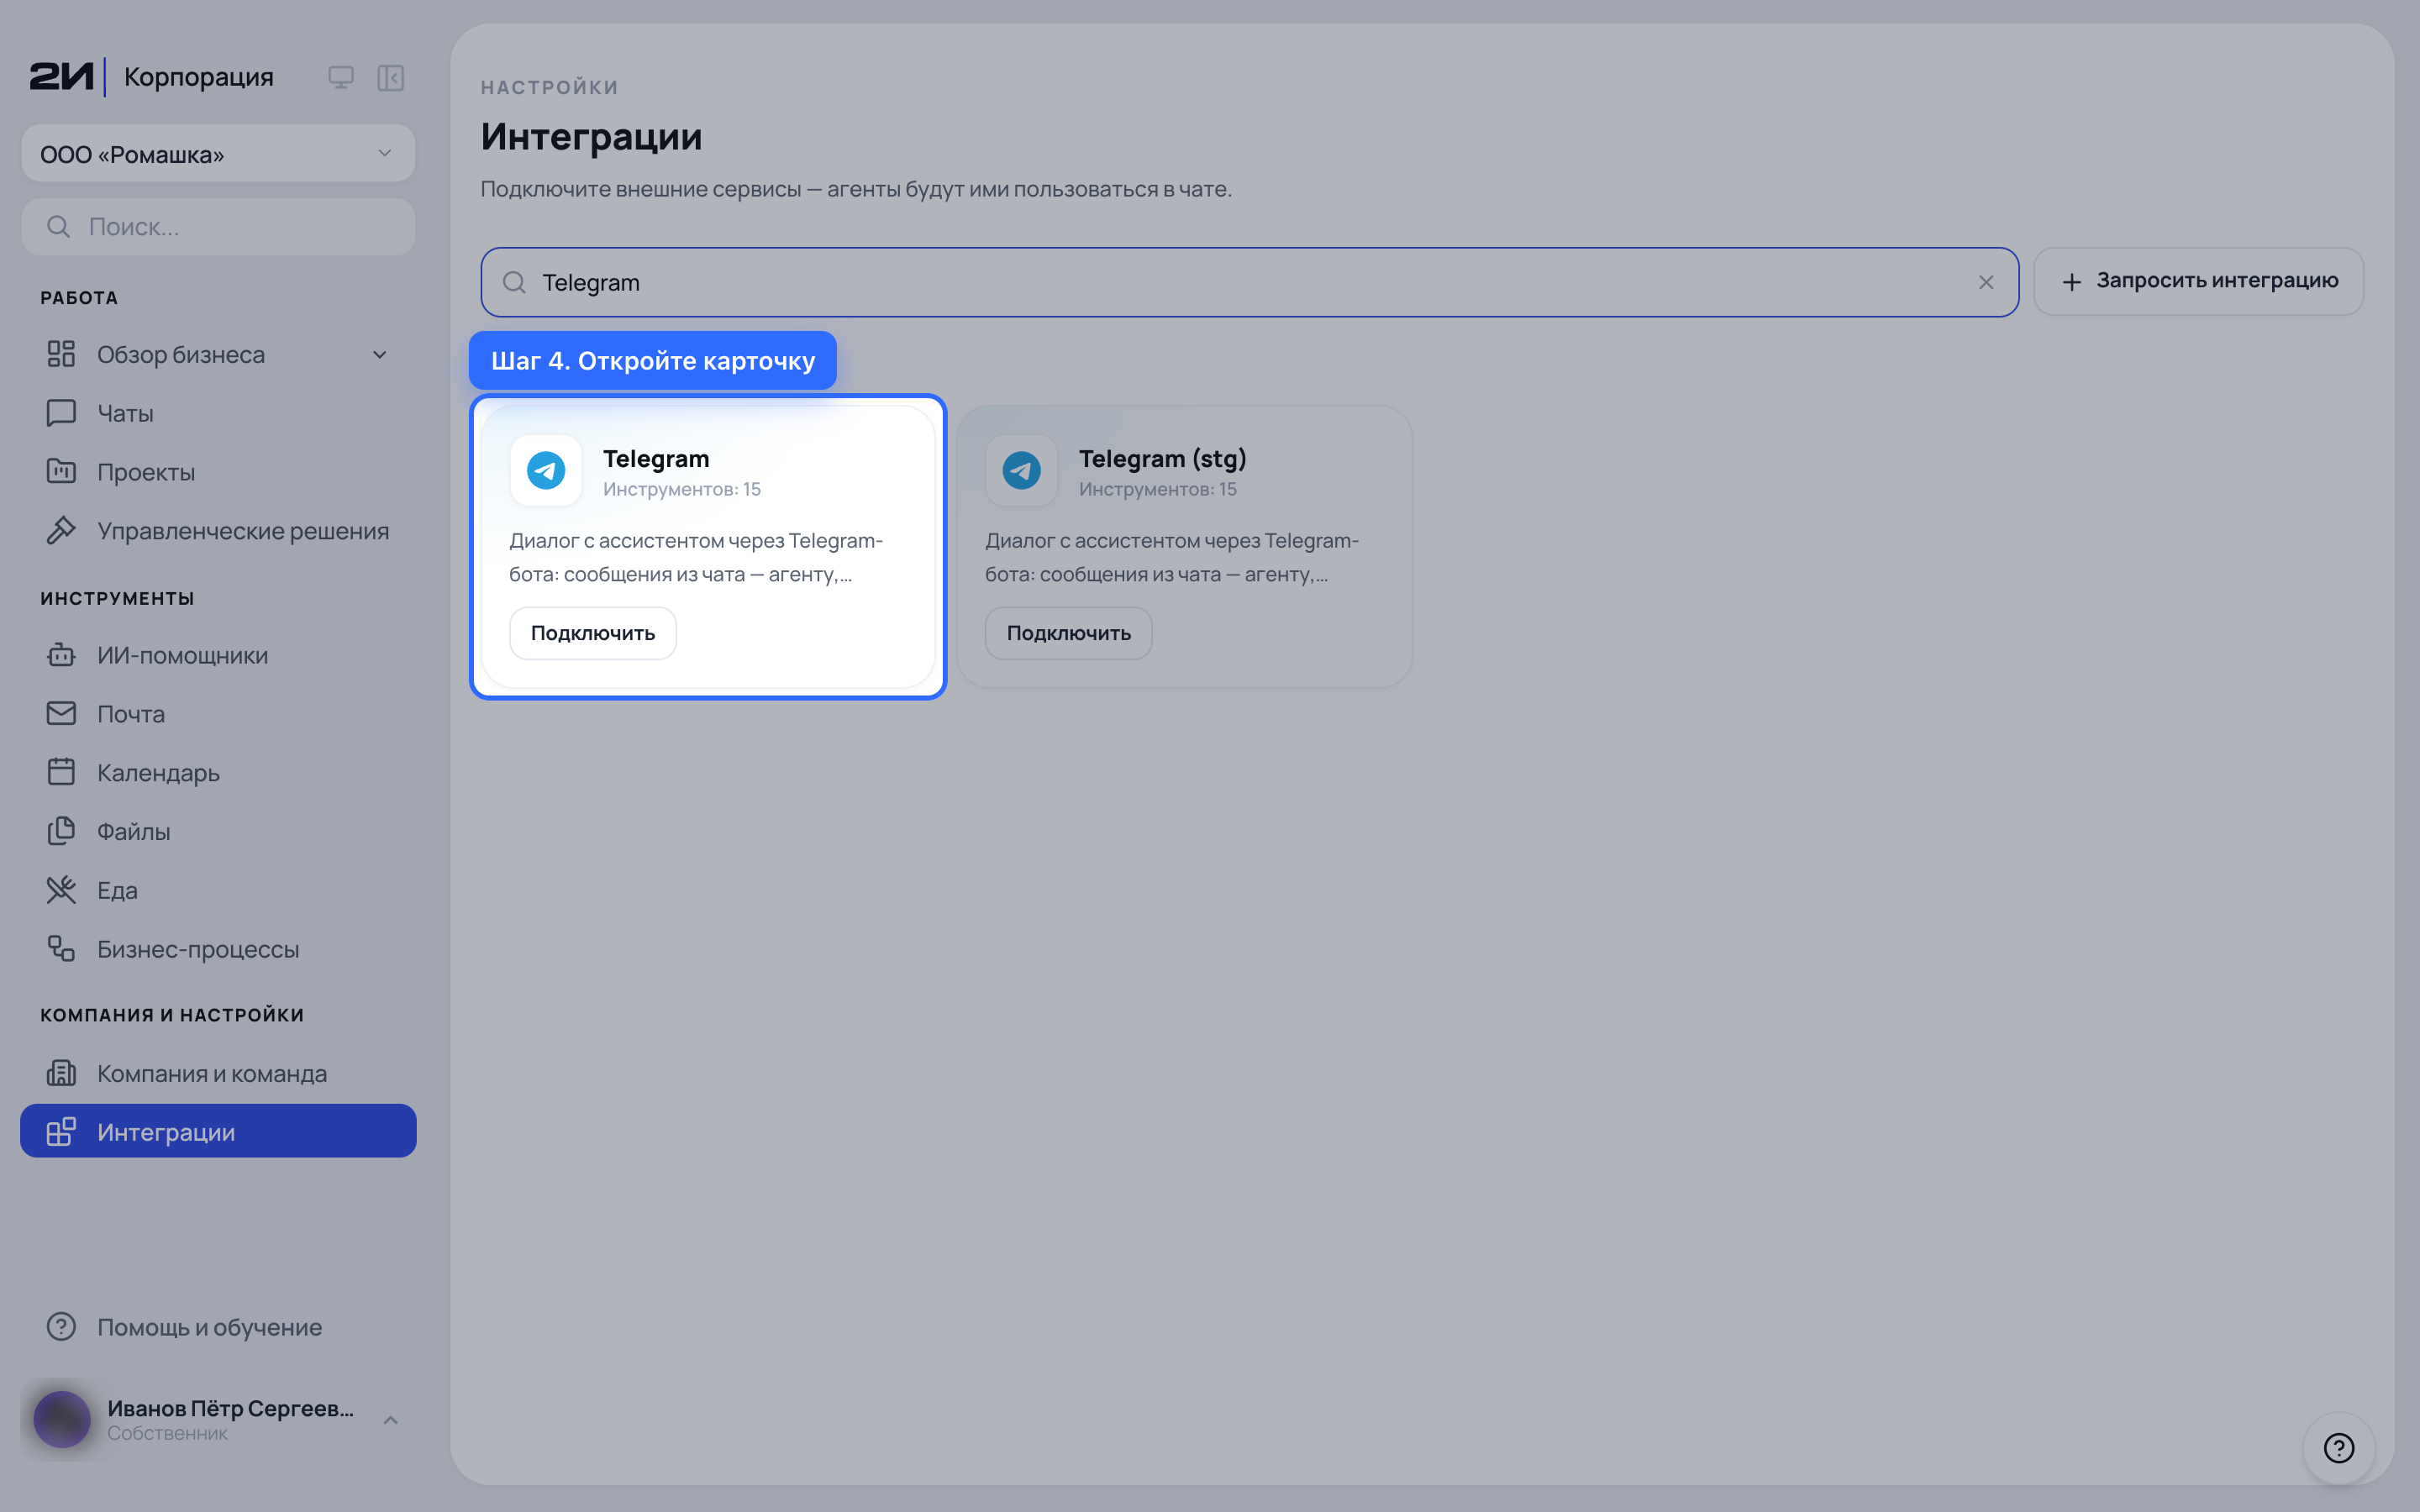
Task: Click the Календарь calendar icon
Action: click(x=61, y=772)
